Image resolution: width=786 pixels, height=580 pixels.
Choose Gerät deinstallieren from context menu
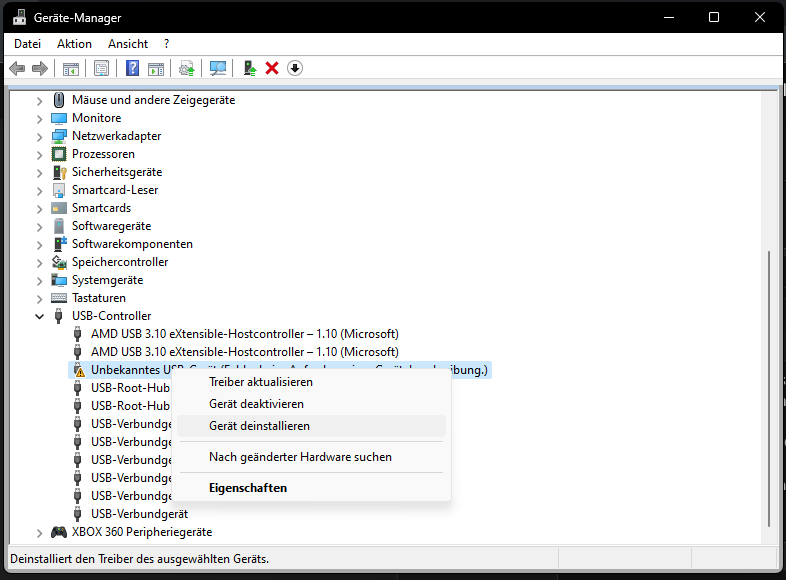(x=311, y=426)
